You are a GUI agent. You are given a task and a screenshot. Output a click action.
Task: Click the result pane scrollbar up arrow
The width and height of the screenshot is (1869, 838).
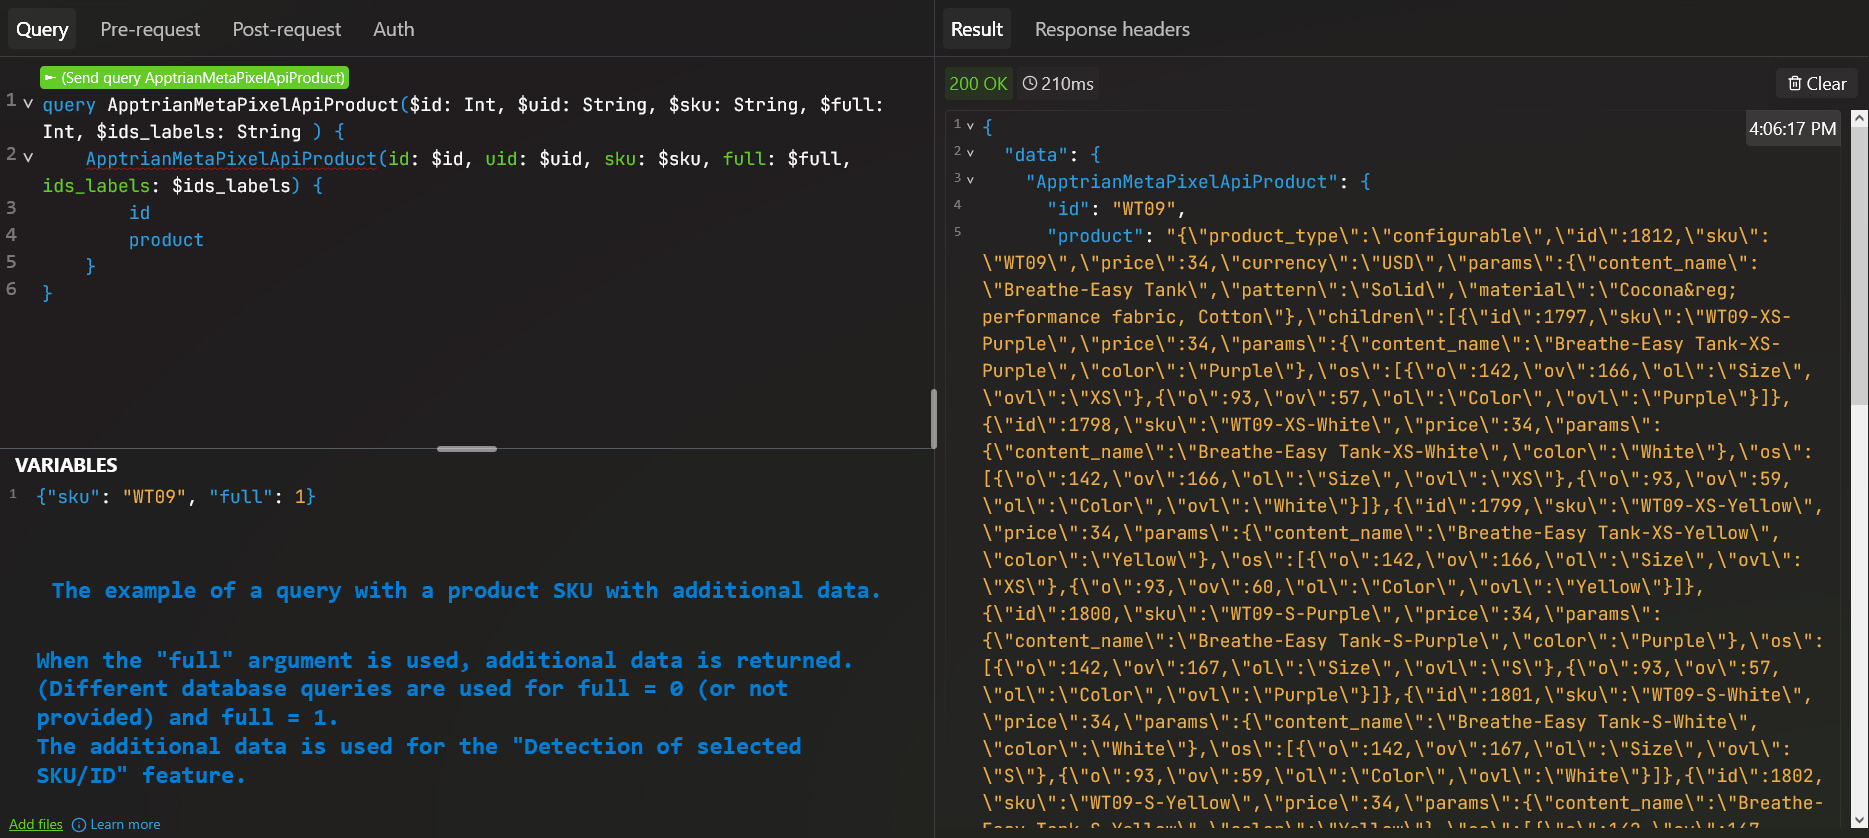1859,118
